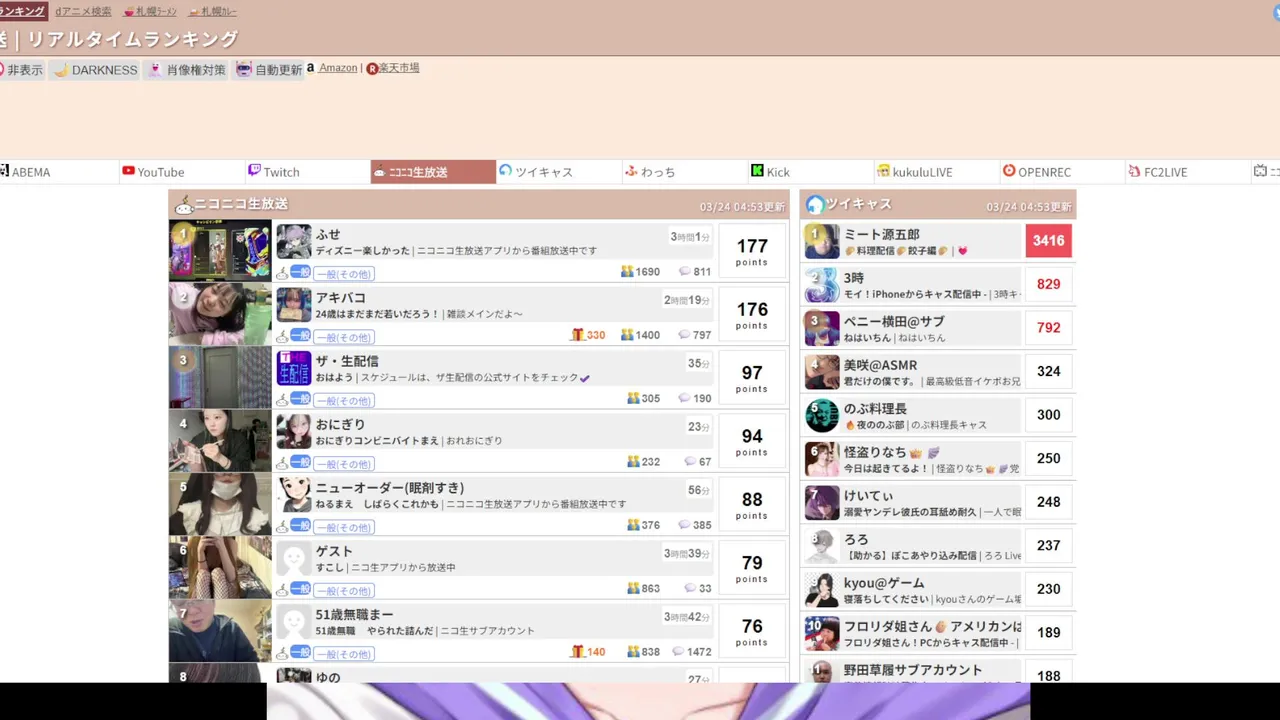Viewport: 1280px width, 720px height.
Task: Click channel name kyou@ゲーム
Action: click(x=884, y=583)
